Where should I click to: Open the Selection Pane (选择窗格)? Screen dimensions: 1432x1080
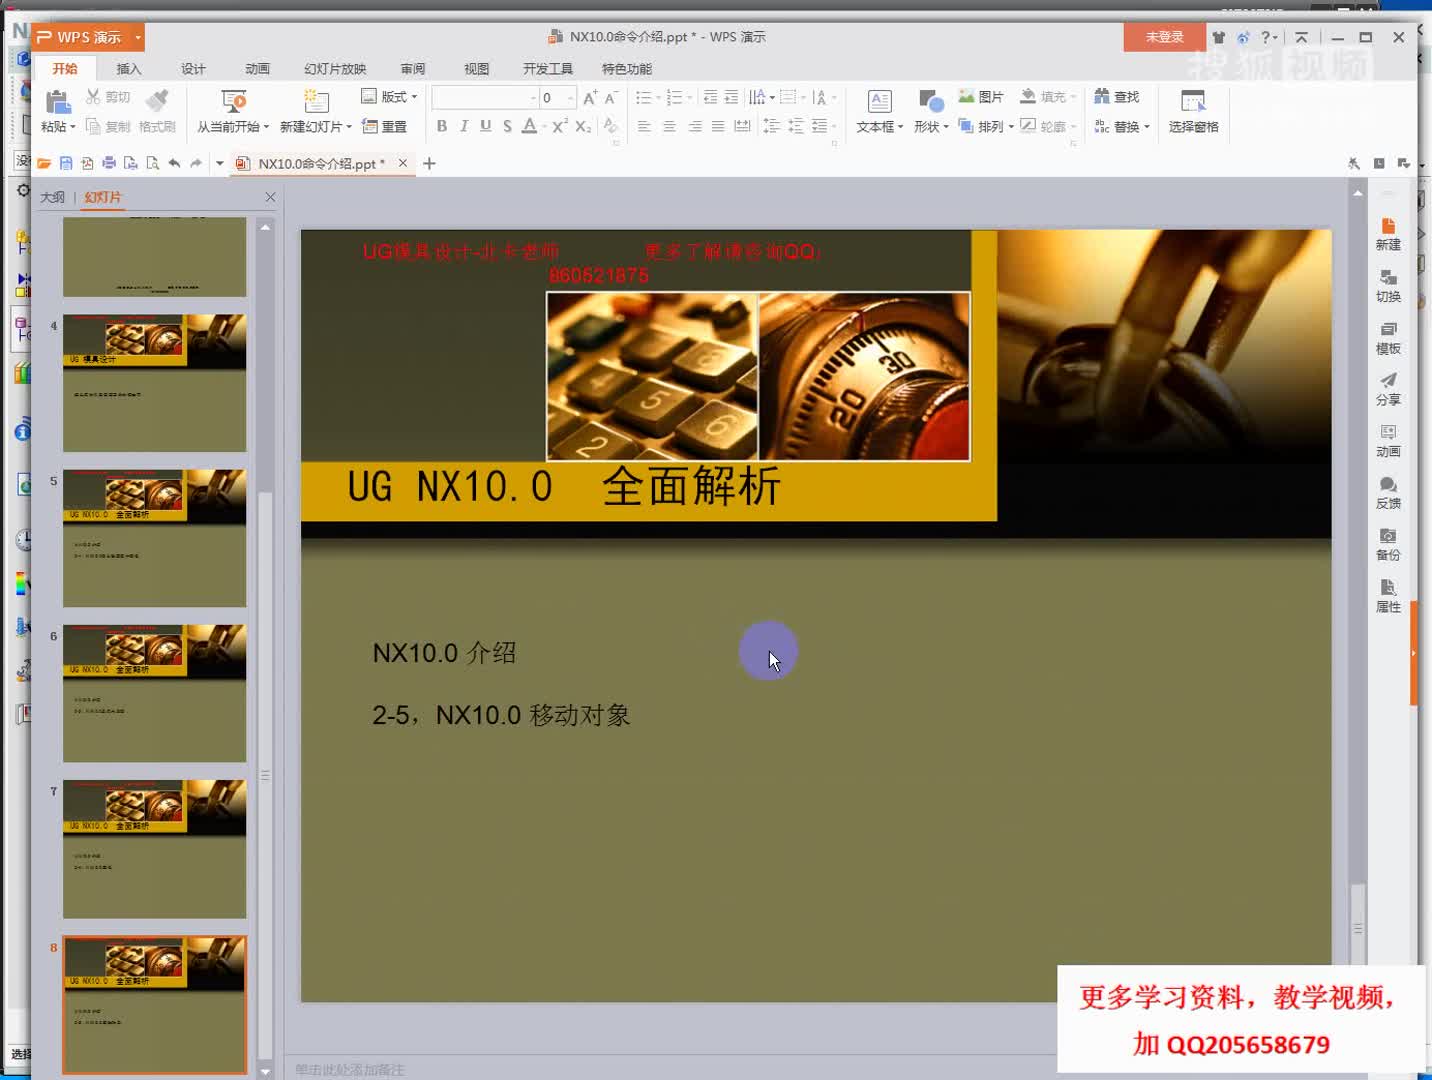coord(1193,110)
